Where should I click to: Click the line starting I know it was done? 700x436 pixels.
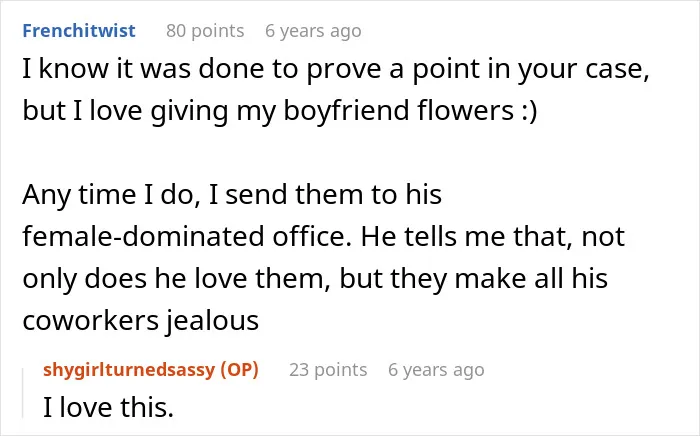pyautogui.click(x=336, y=69)
